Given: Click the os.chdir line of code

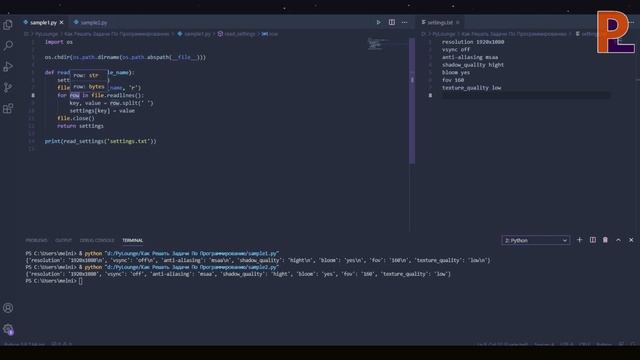Looking at the screenshot, I should [125, 57].
